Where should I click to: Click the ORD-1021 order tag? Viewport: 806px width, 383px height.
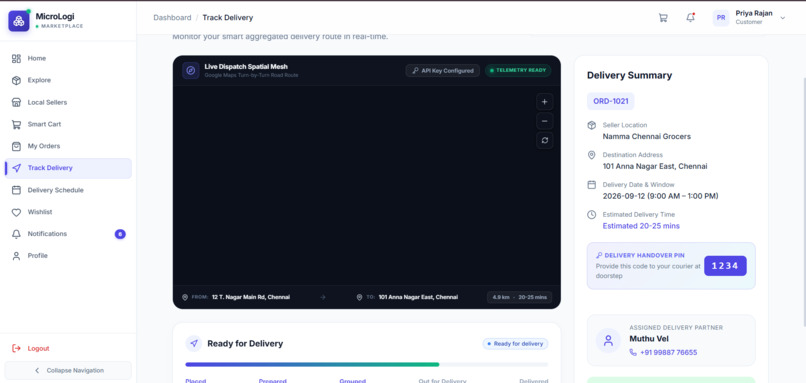pyautogui.click(x=611, y=101)
